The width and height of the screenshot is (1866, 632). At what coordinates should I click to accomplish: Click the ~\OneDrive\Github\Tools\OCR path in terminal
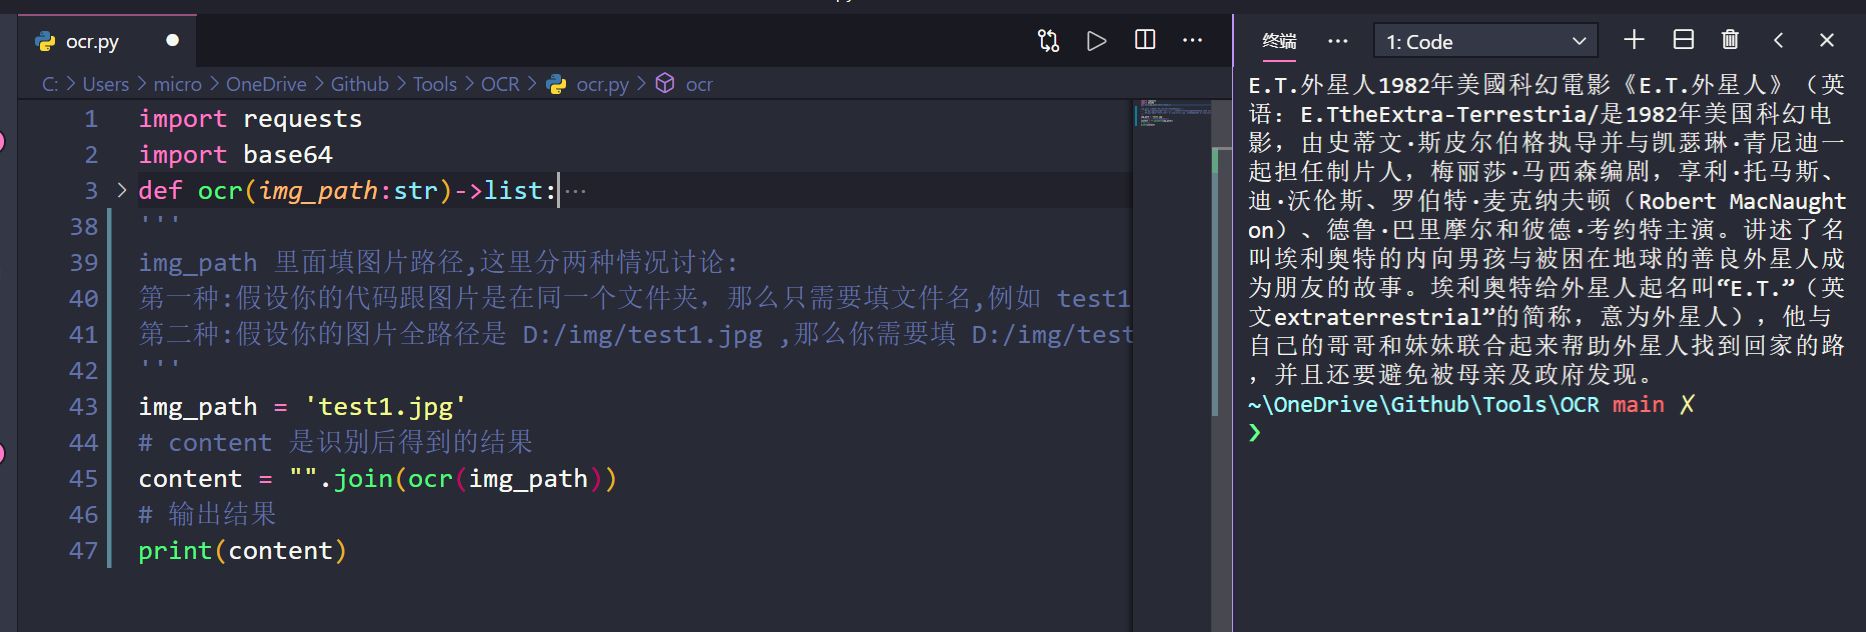(1423, 405)
